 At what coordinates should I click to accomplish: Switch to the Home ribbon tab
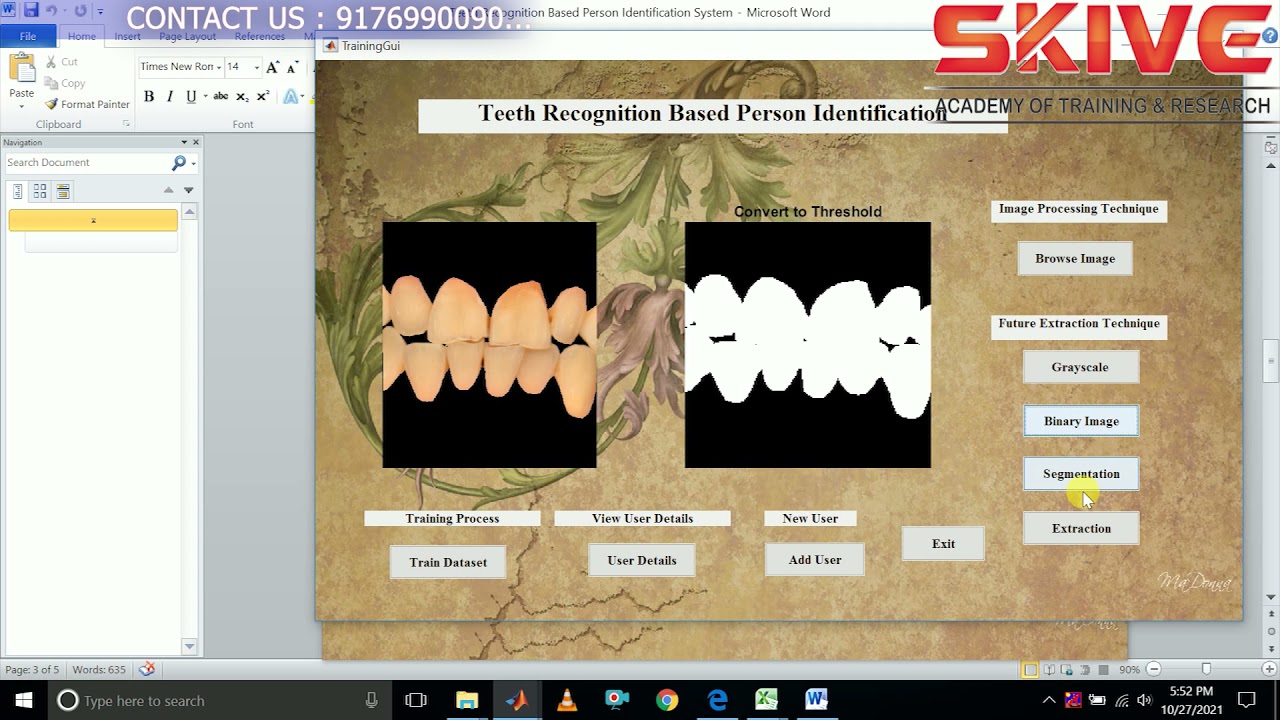click(x=82, y=36)
